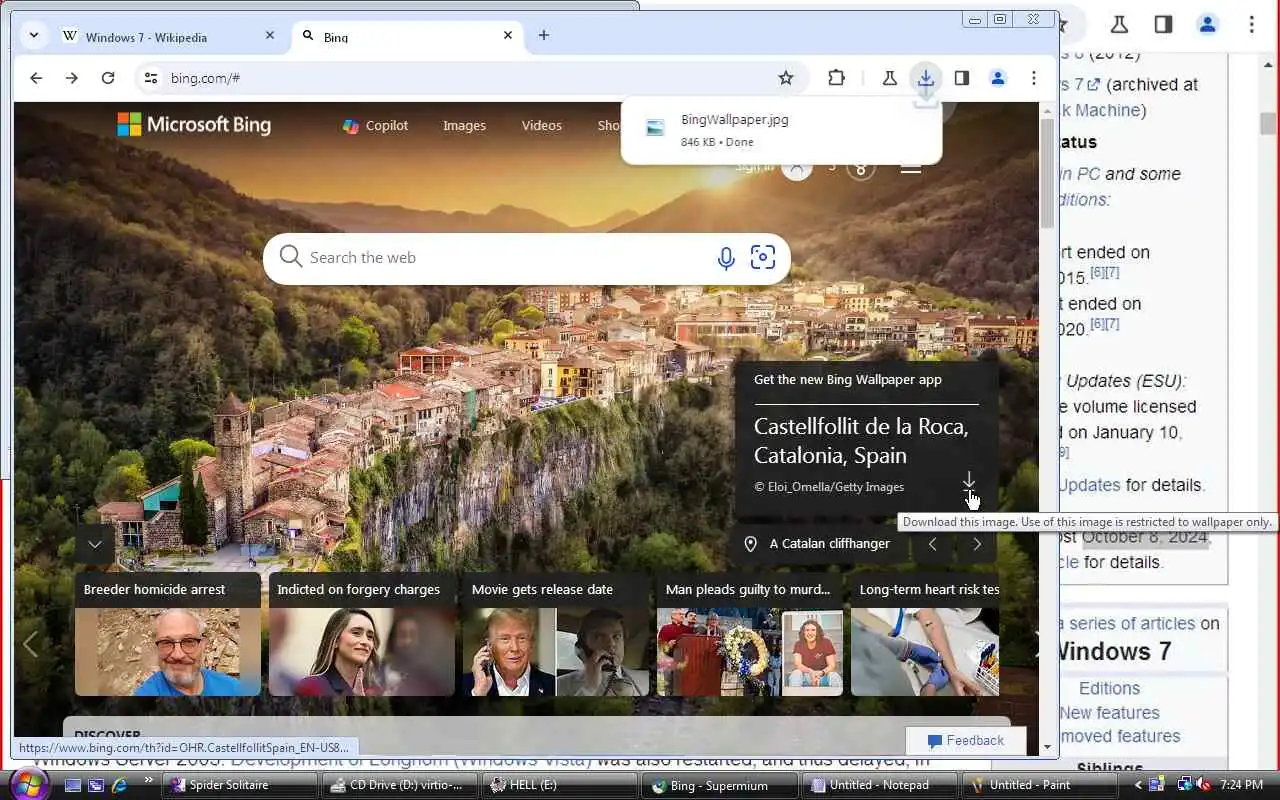Screen dimensions: 1280x800
Task: Open three-dot menu in background Wikipedia window
Action: click(1251, 24)
